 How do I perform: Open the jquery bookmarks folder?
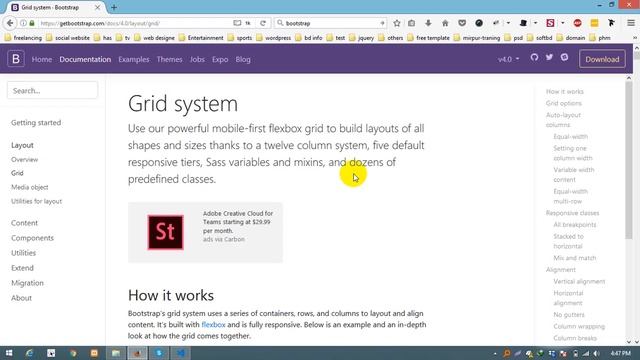click(362, 38)
